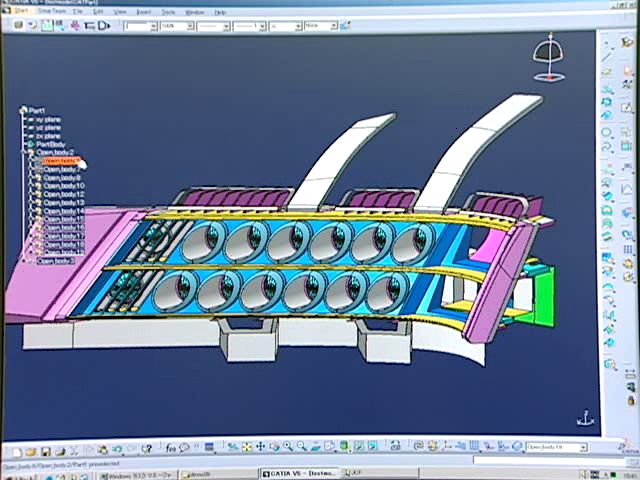Image resolution: width=640 pixels, height=480 pixels.
Task: Open the File menu
Action: [76, 11]
